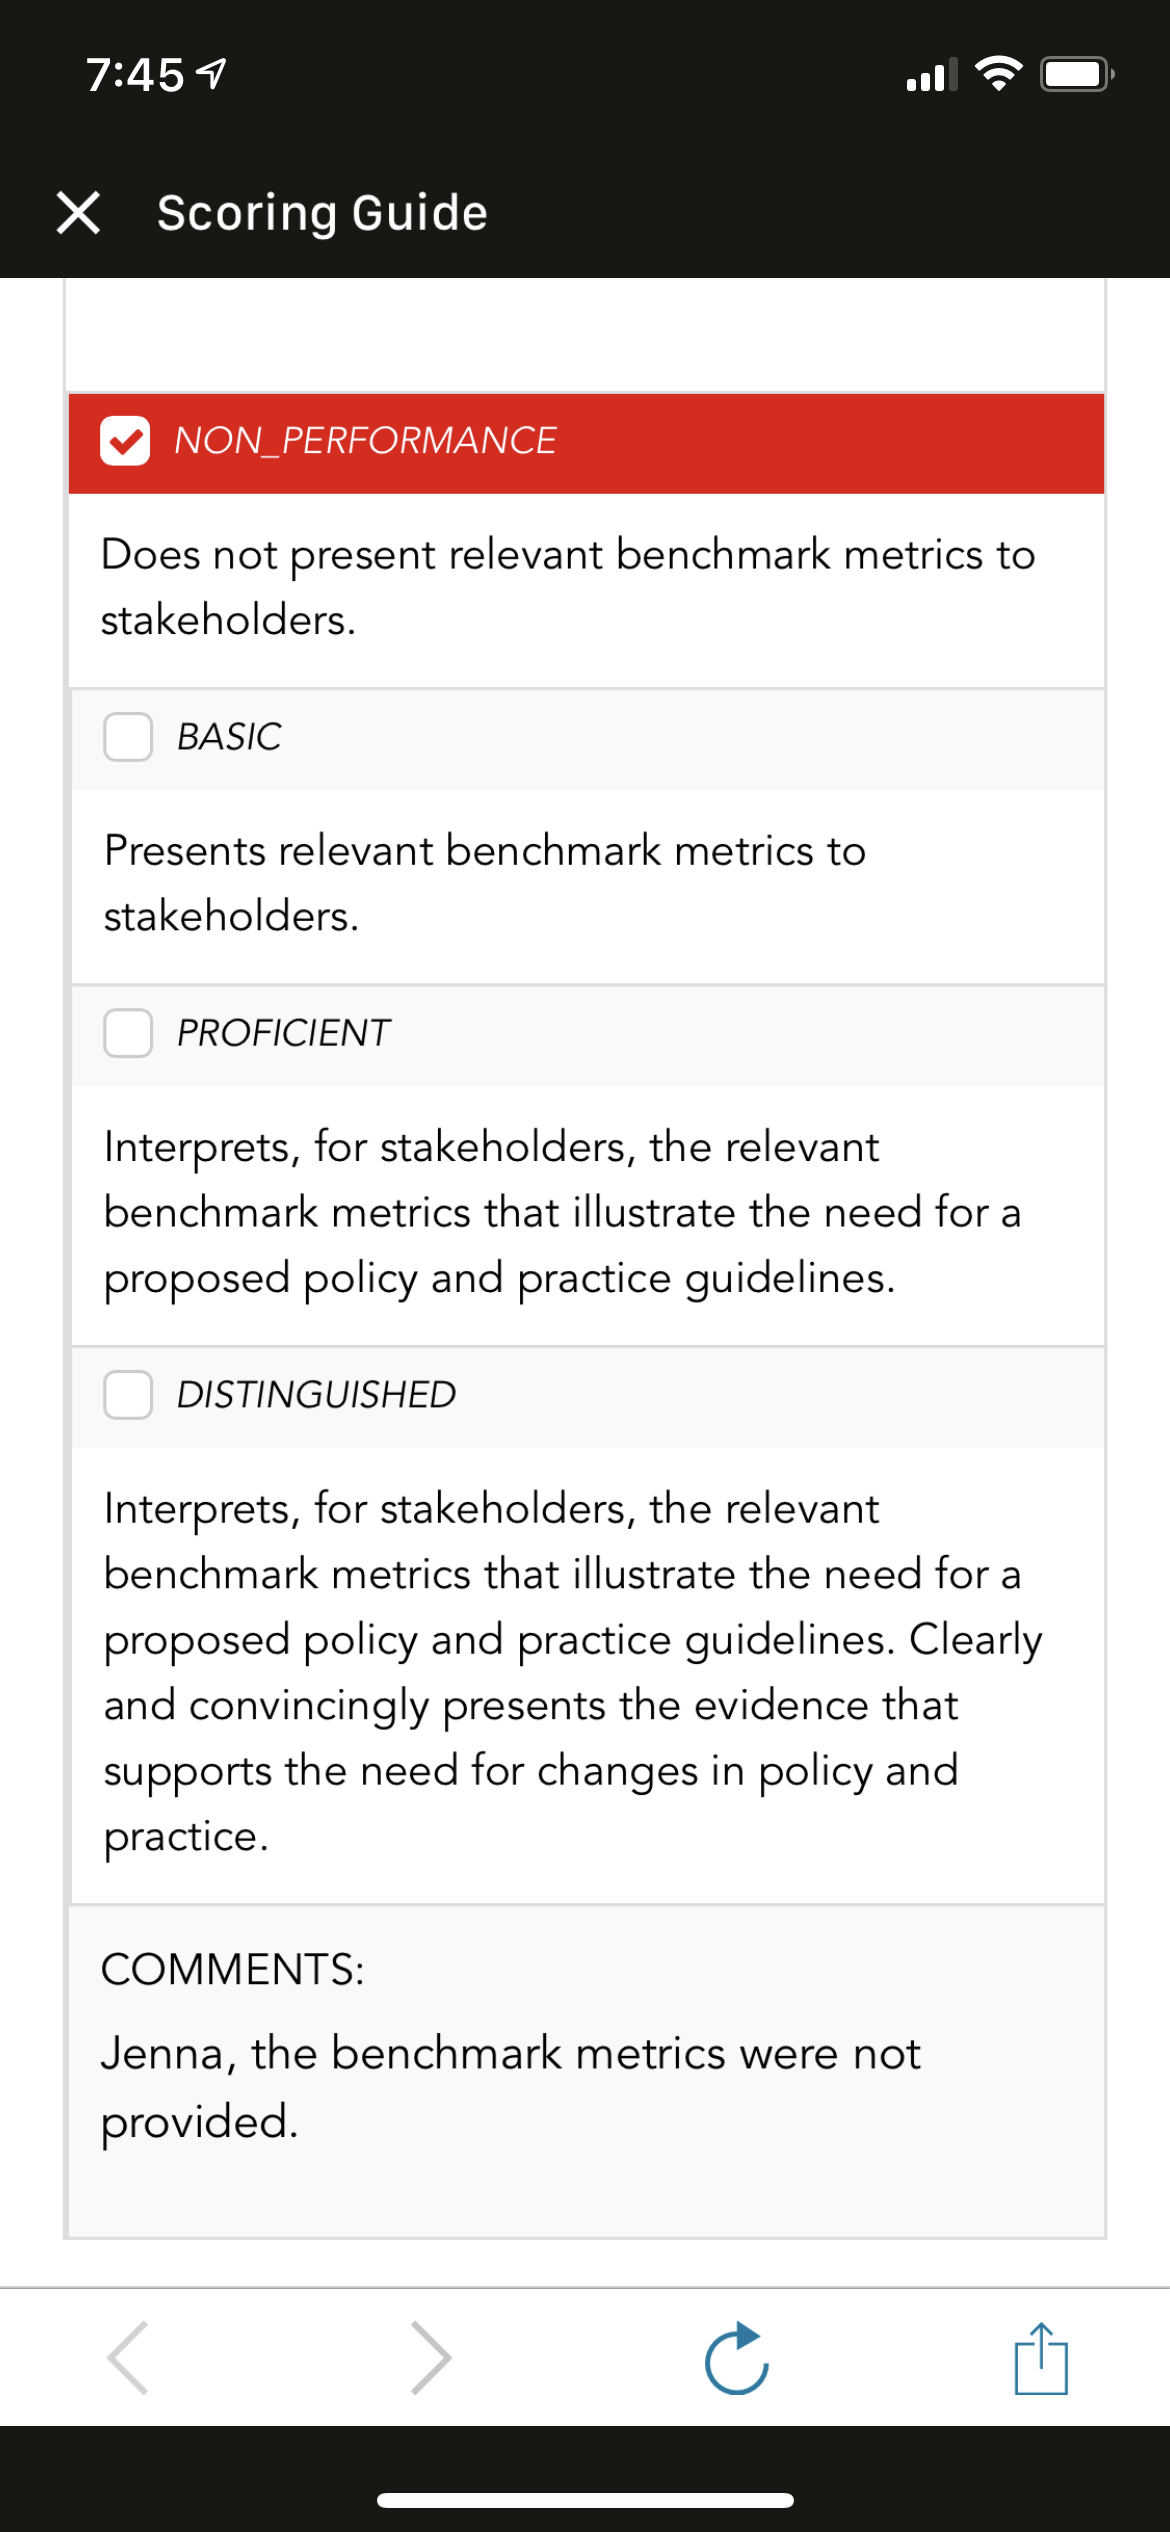Select the red NON_PERFORMANCE header row

coord(586,443)
